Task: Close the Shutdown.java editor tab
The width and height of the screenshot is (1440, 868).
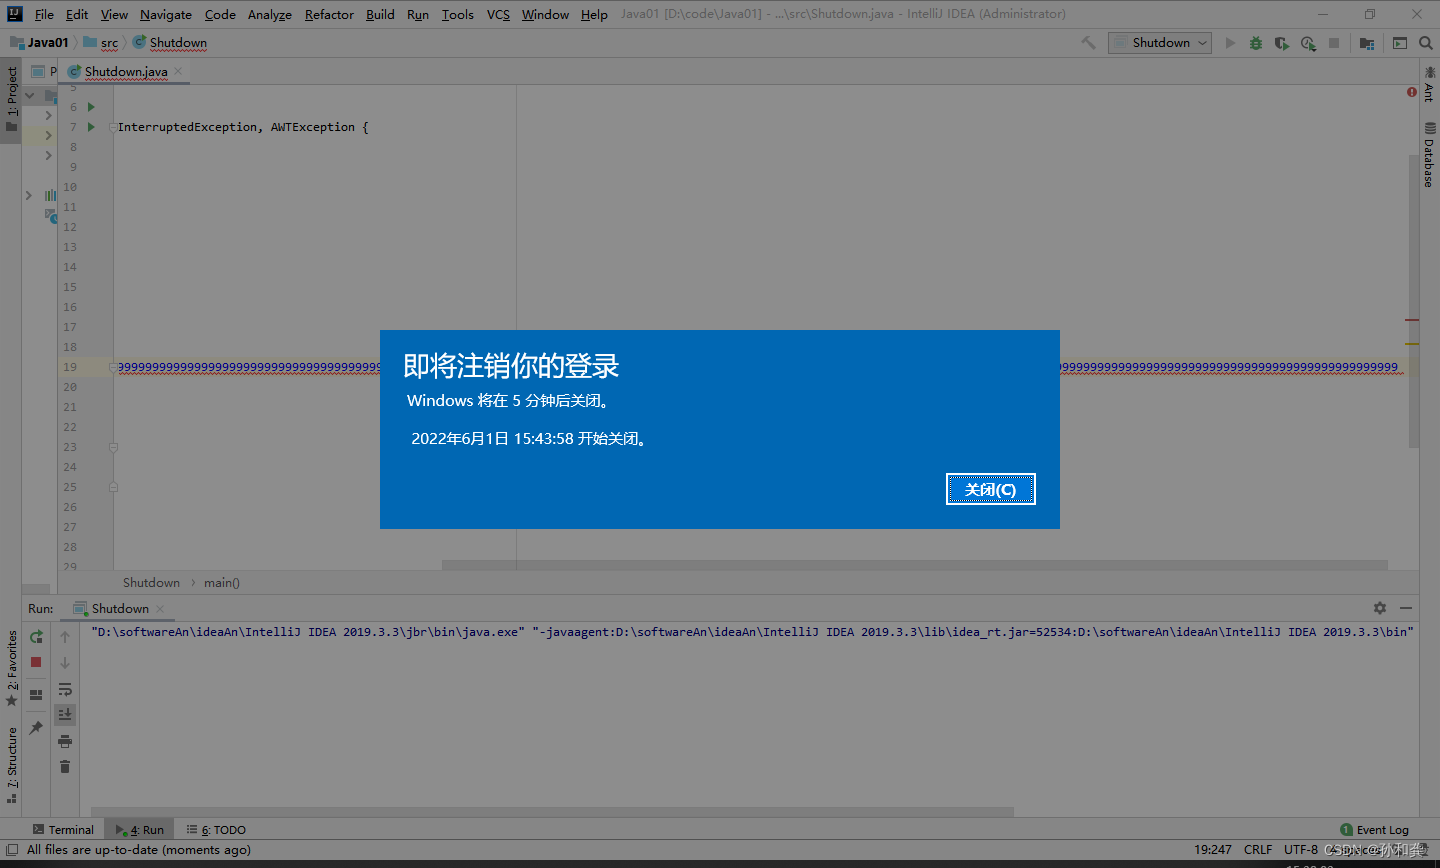Action: [x=178, y=71]
